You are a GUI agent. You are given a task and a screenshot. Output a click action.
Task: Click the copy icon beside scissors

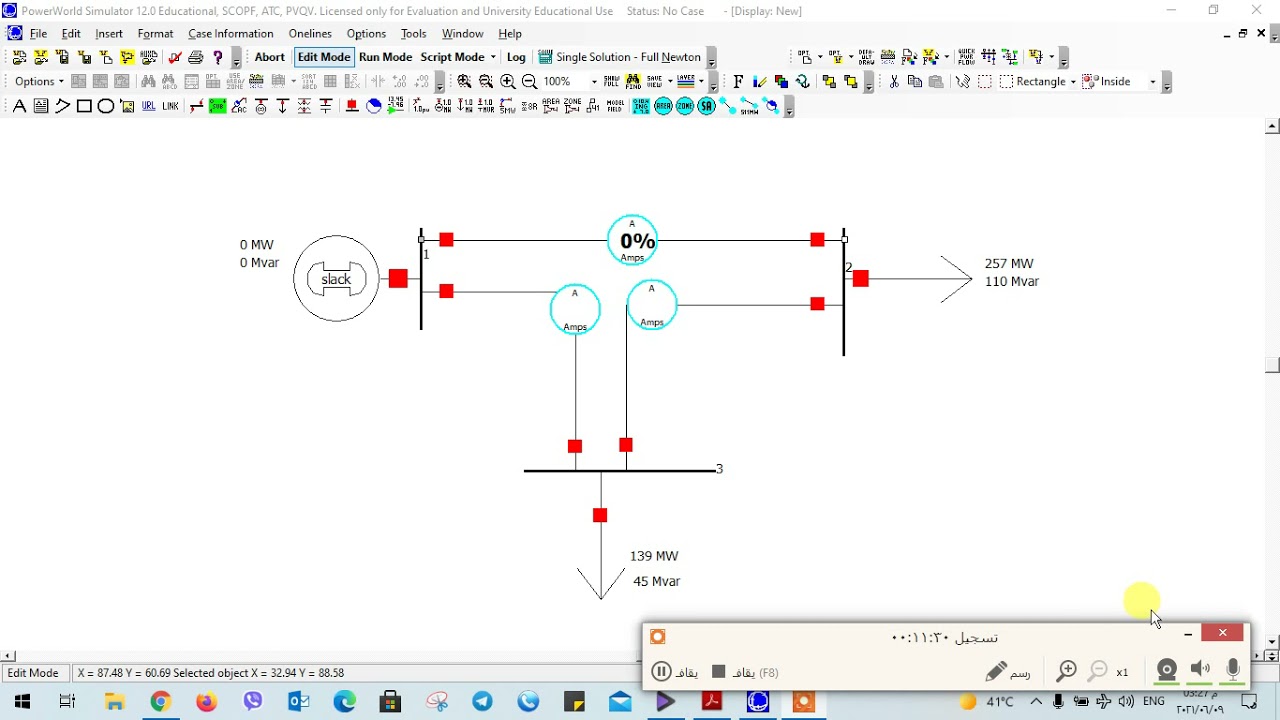pos(914,81)
